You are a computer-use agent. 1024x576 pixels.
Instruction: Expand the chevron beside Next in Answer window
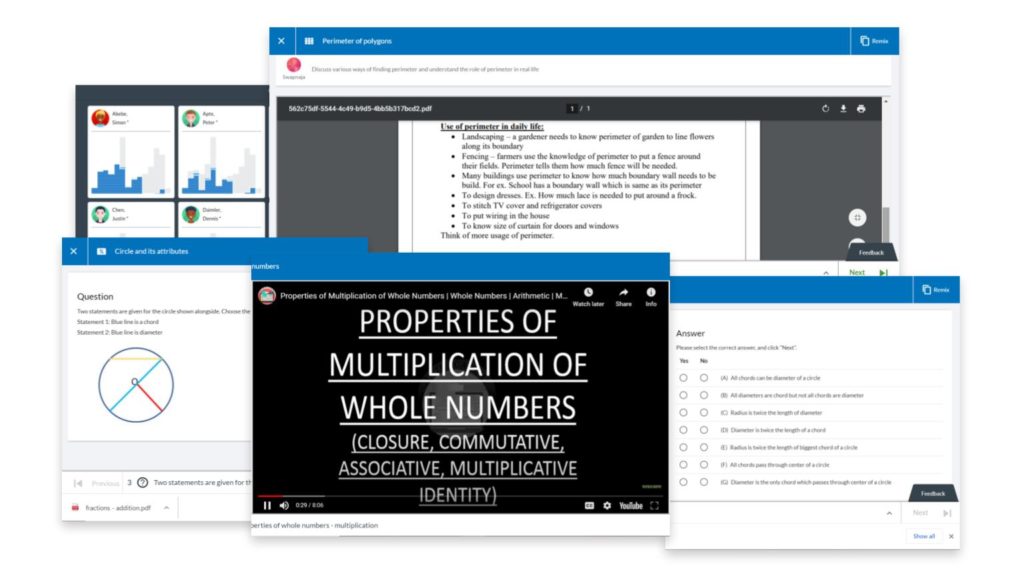(x=889, y=513)
